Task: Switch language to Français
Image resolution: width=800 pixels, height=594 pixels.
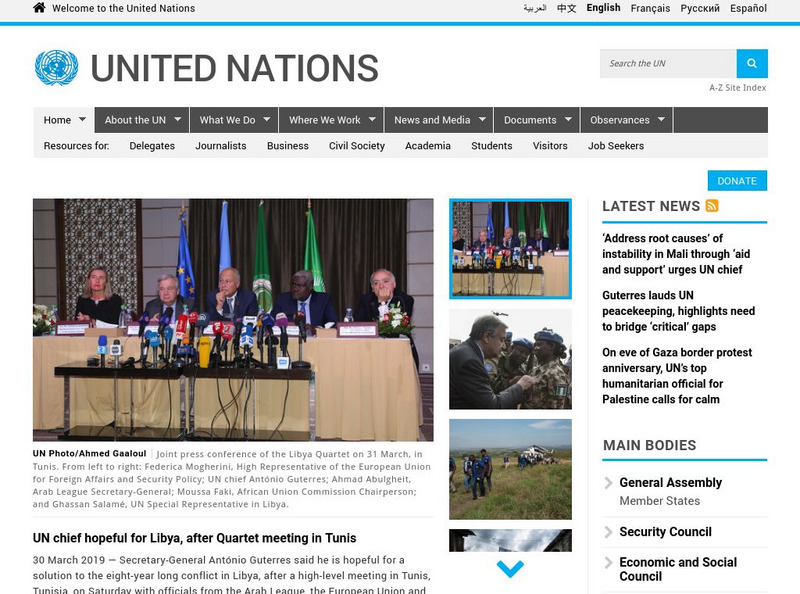Action: pyautogui.click(x=650, y=8)
